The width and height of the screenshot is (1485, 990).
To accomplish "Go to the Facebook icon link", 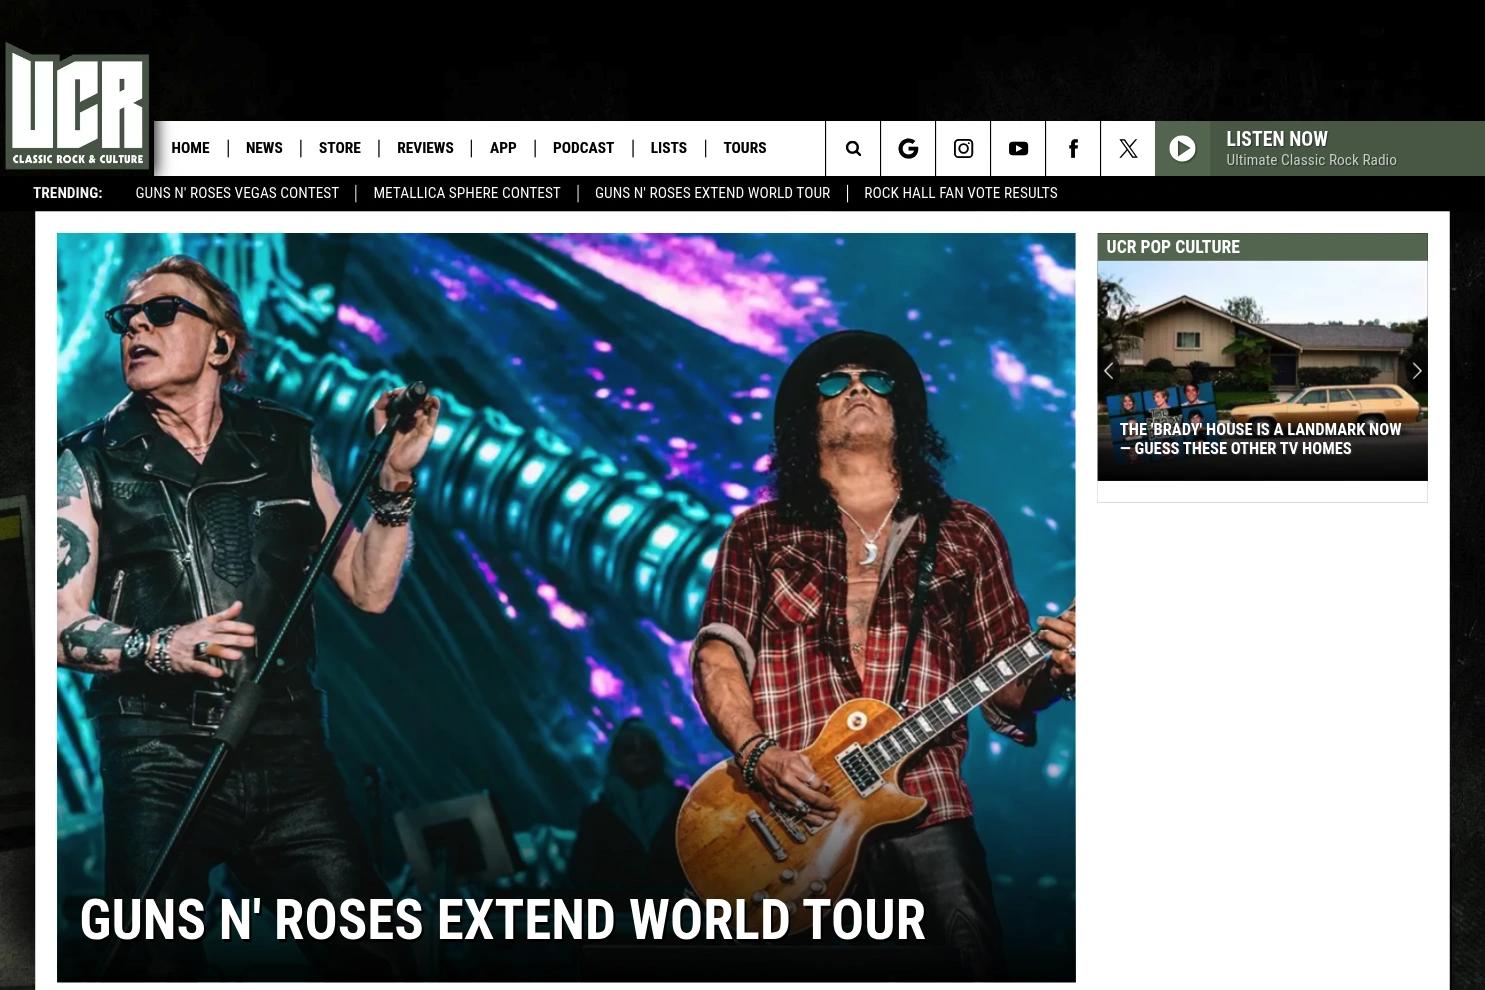I will (1073, 149).
